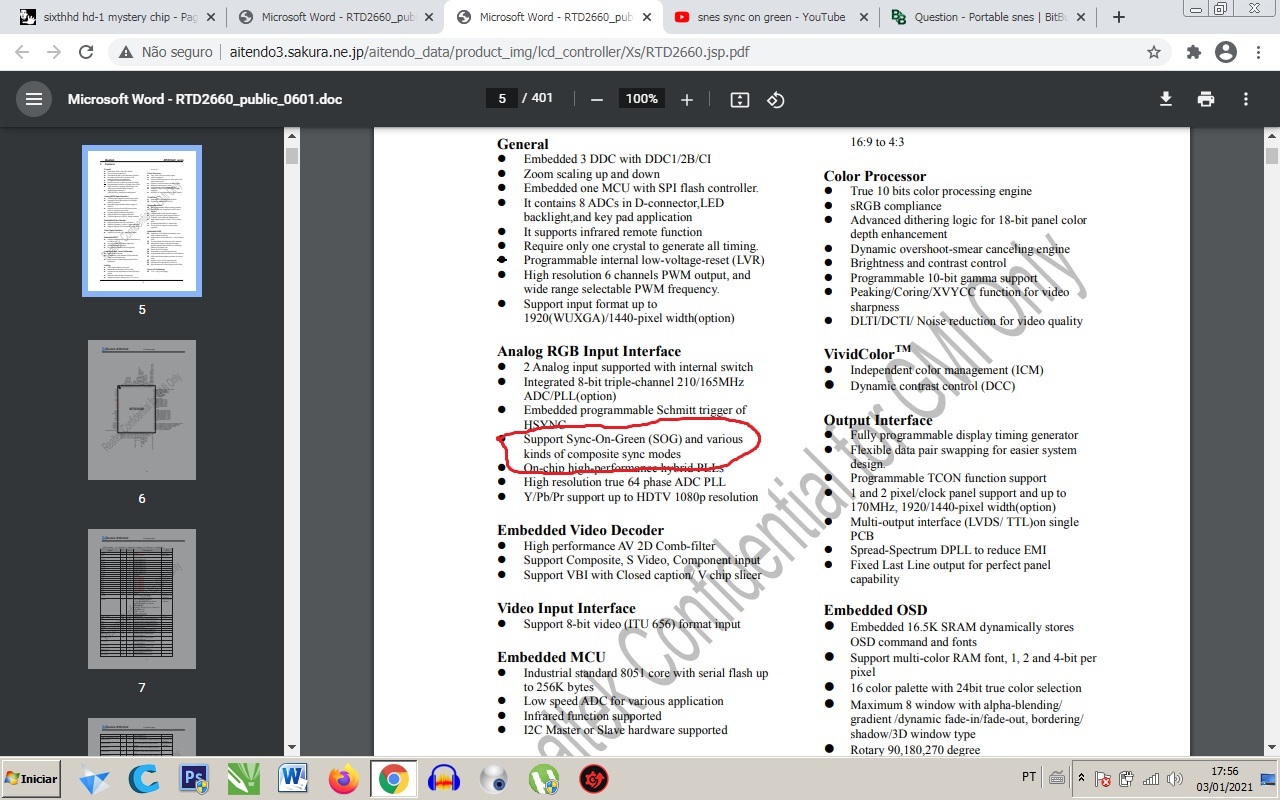Bookmark this page with the star icon
This screenshot has height=800, width=1280.
pyautogui.click(x=1154, y=52)
